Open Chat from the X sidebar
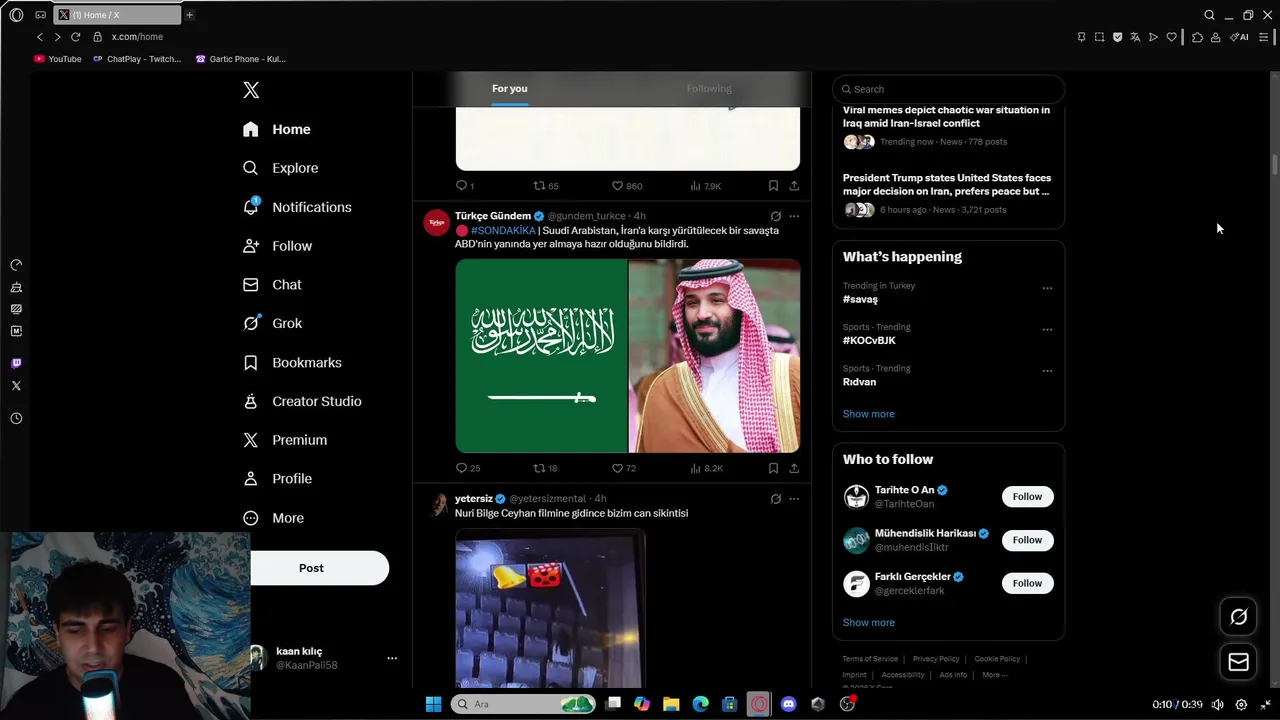Viewport: 1280px width, 720px height. pyautogui.click(x=272, y=285)
